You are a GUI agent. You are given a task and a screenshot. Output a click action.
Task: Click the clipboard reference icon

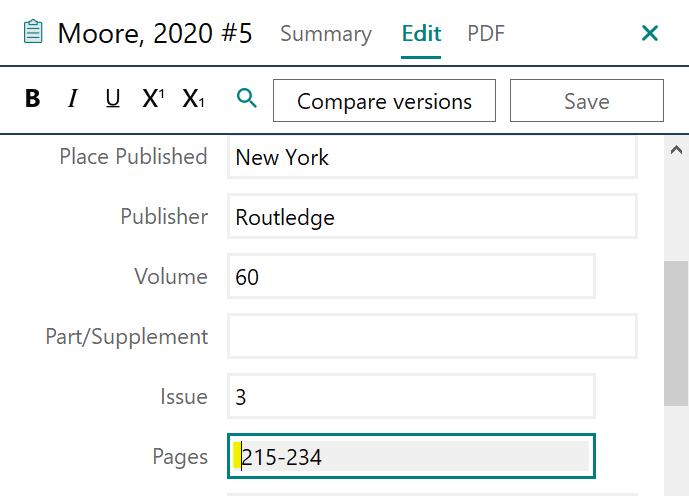coord(33,33)
